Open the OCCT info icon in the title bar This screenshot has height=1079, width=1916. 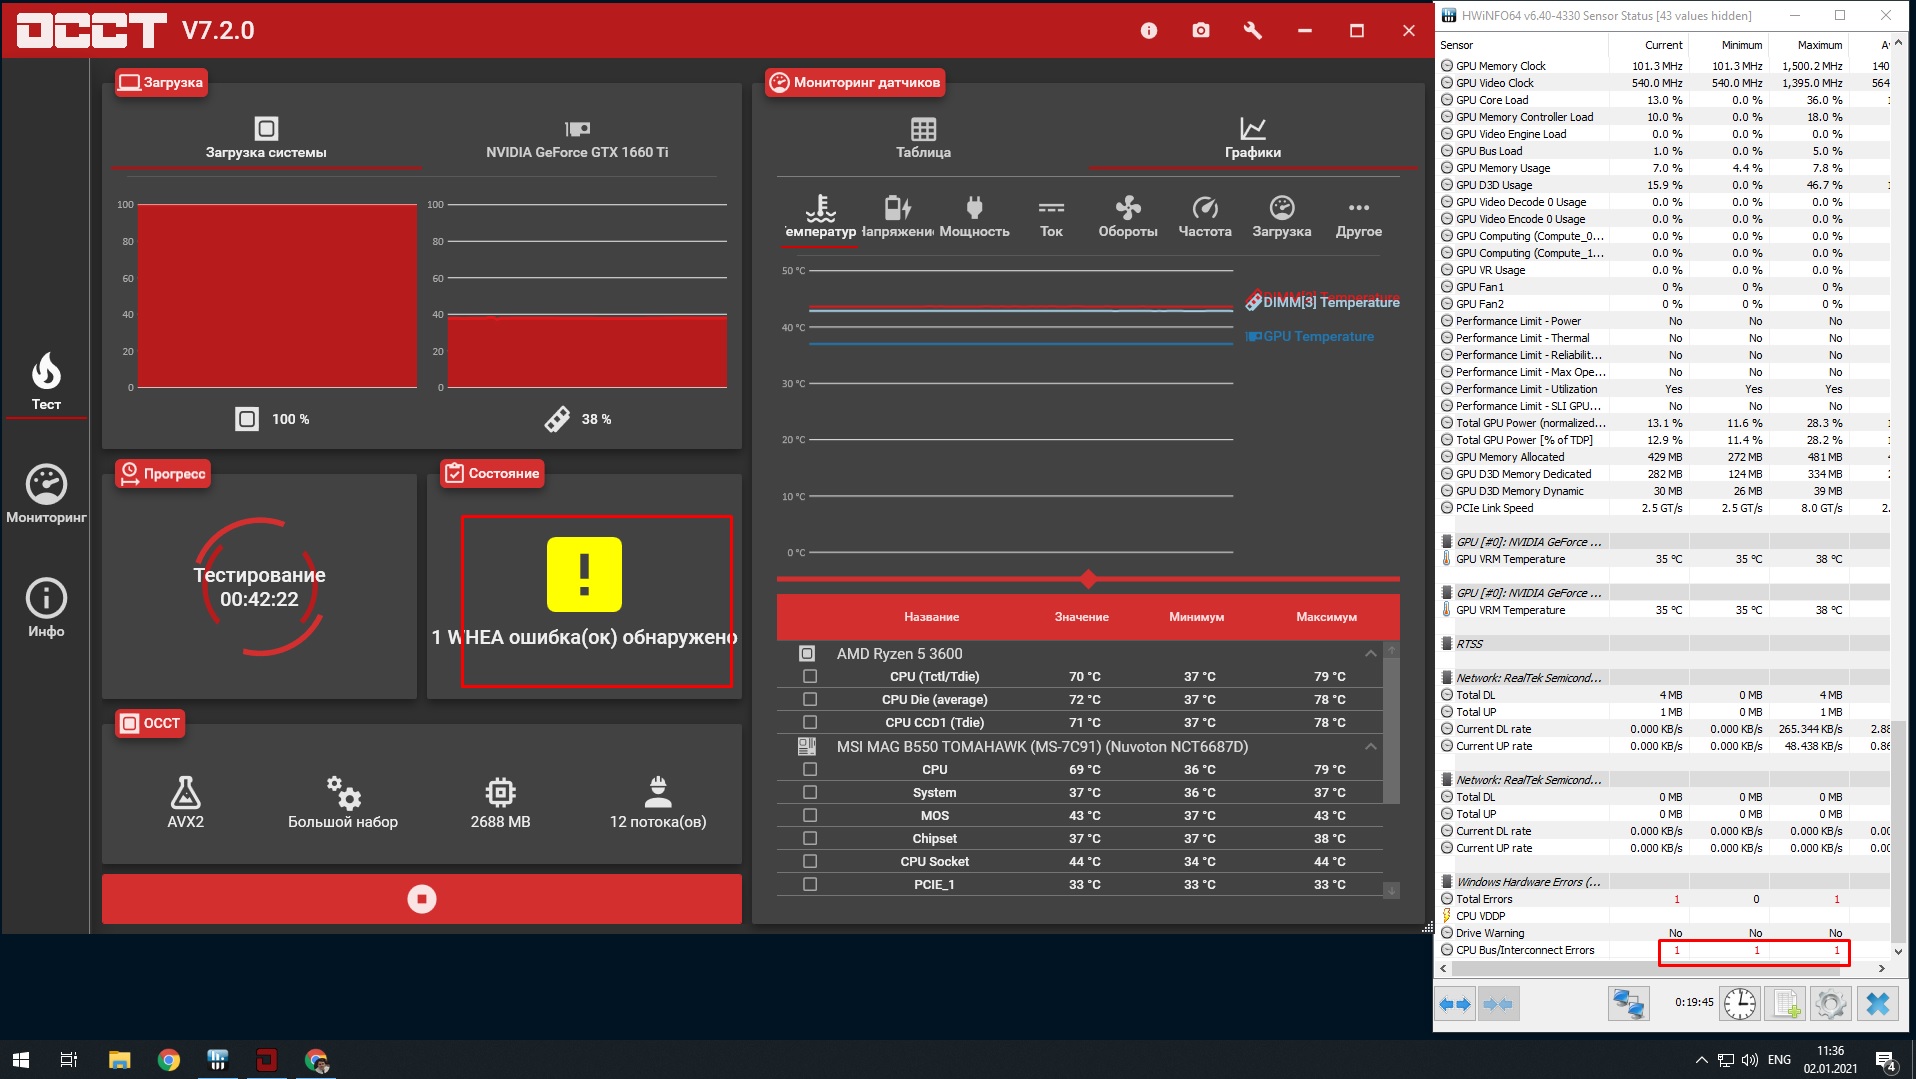click(x=1149, y=31)
